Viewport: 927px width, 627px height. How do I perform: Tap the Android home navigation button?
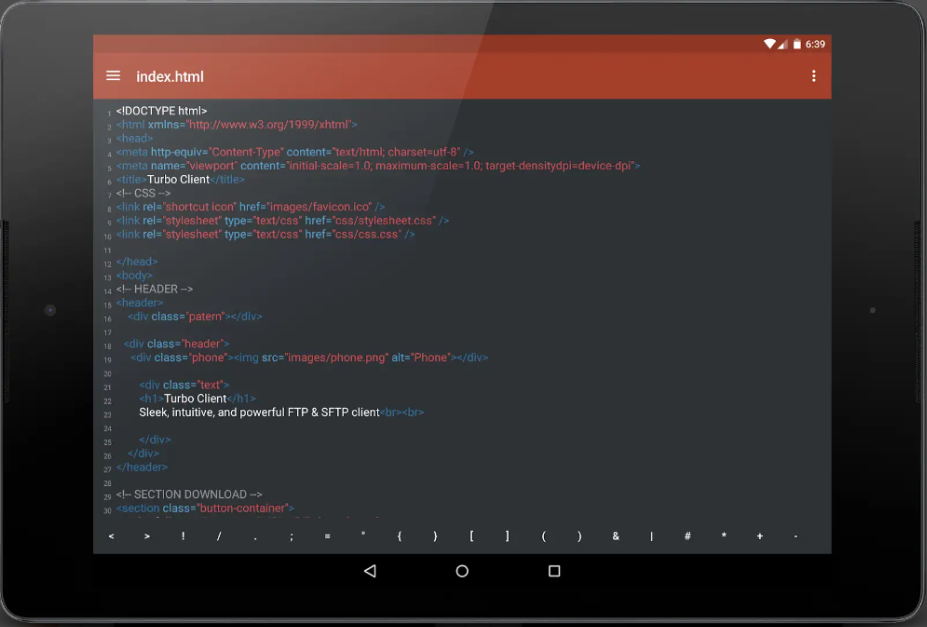point(462,571)
